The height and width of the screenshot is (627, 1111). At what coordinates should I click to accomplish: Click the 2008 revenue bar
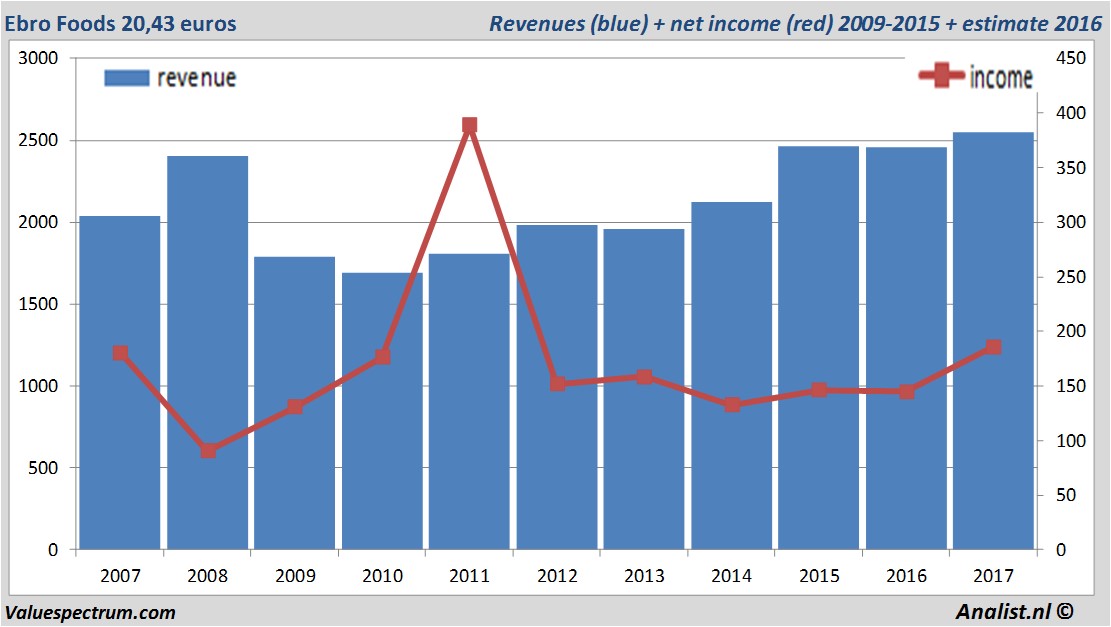(207, 352)
